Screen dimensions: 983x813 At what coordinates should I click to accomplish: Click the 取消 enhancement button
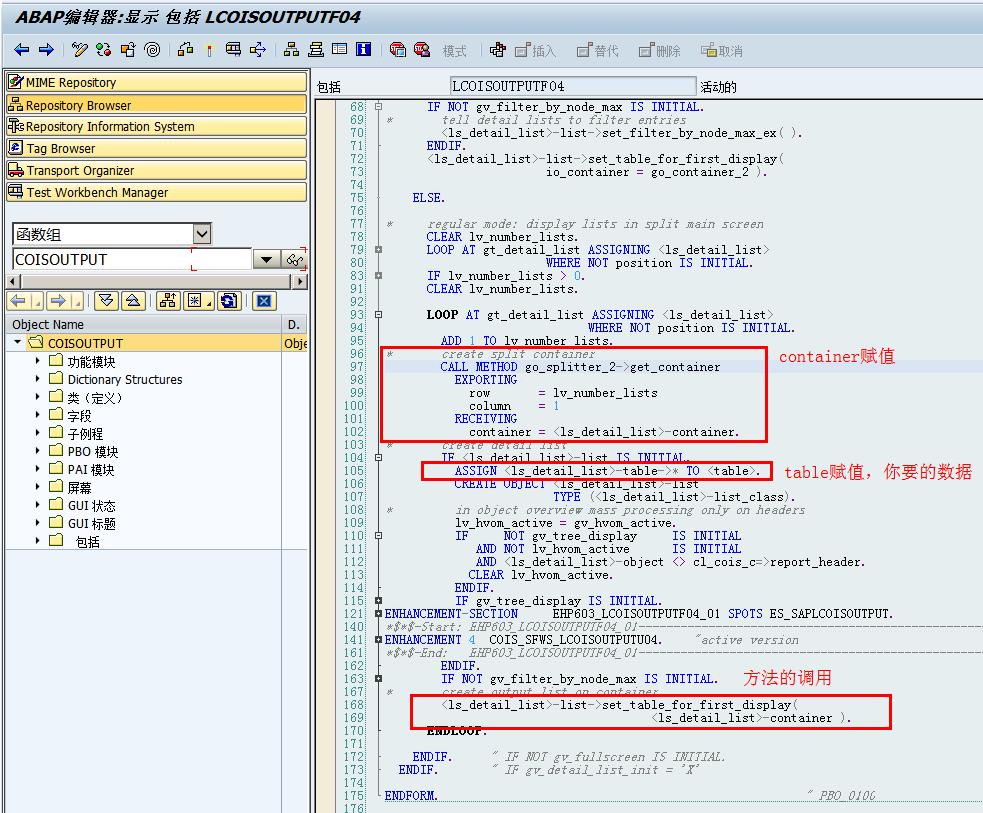[x=722, y=51]
